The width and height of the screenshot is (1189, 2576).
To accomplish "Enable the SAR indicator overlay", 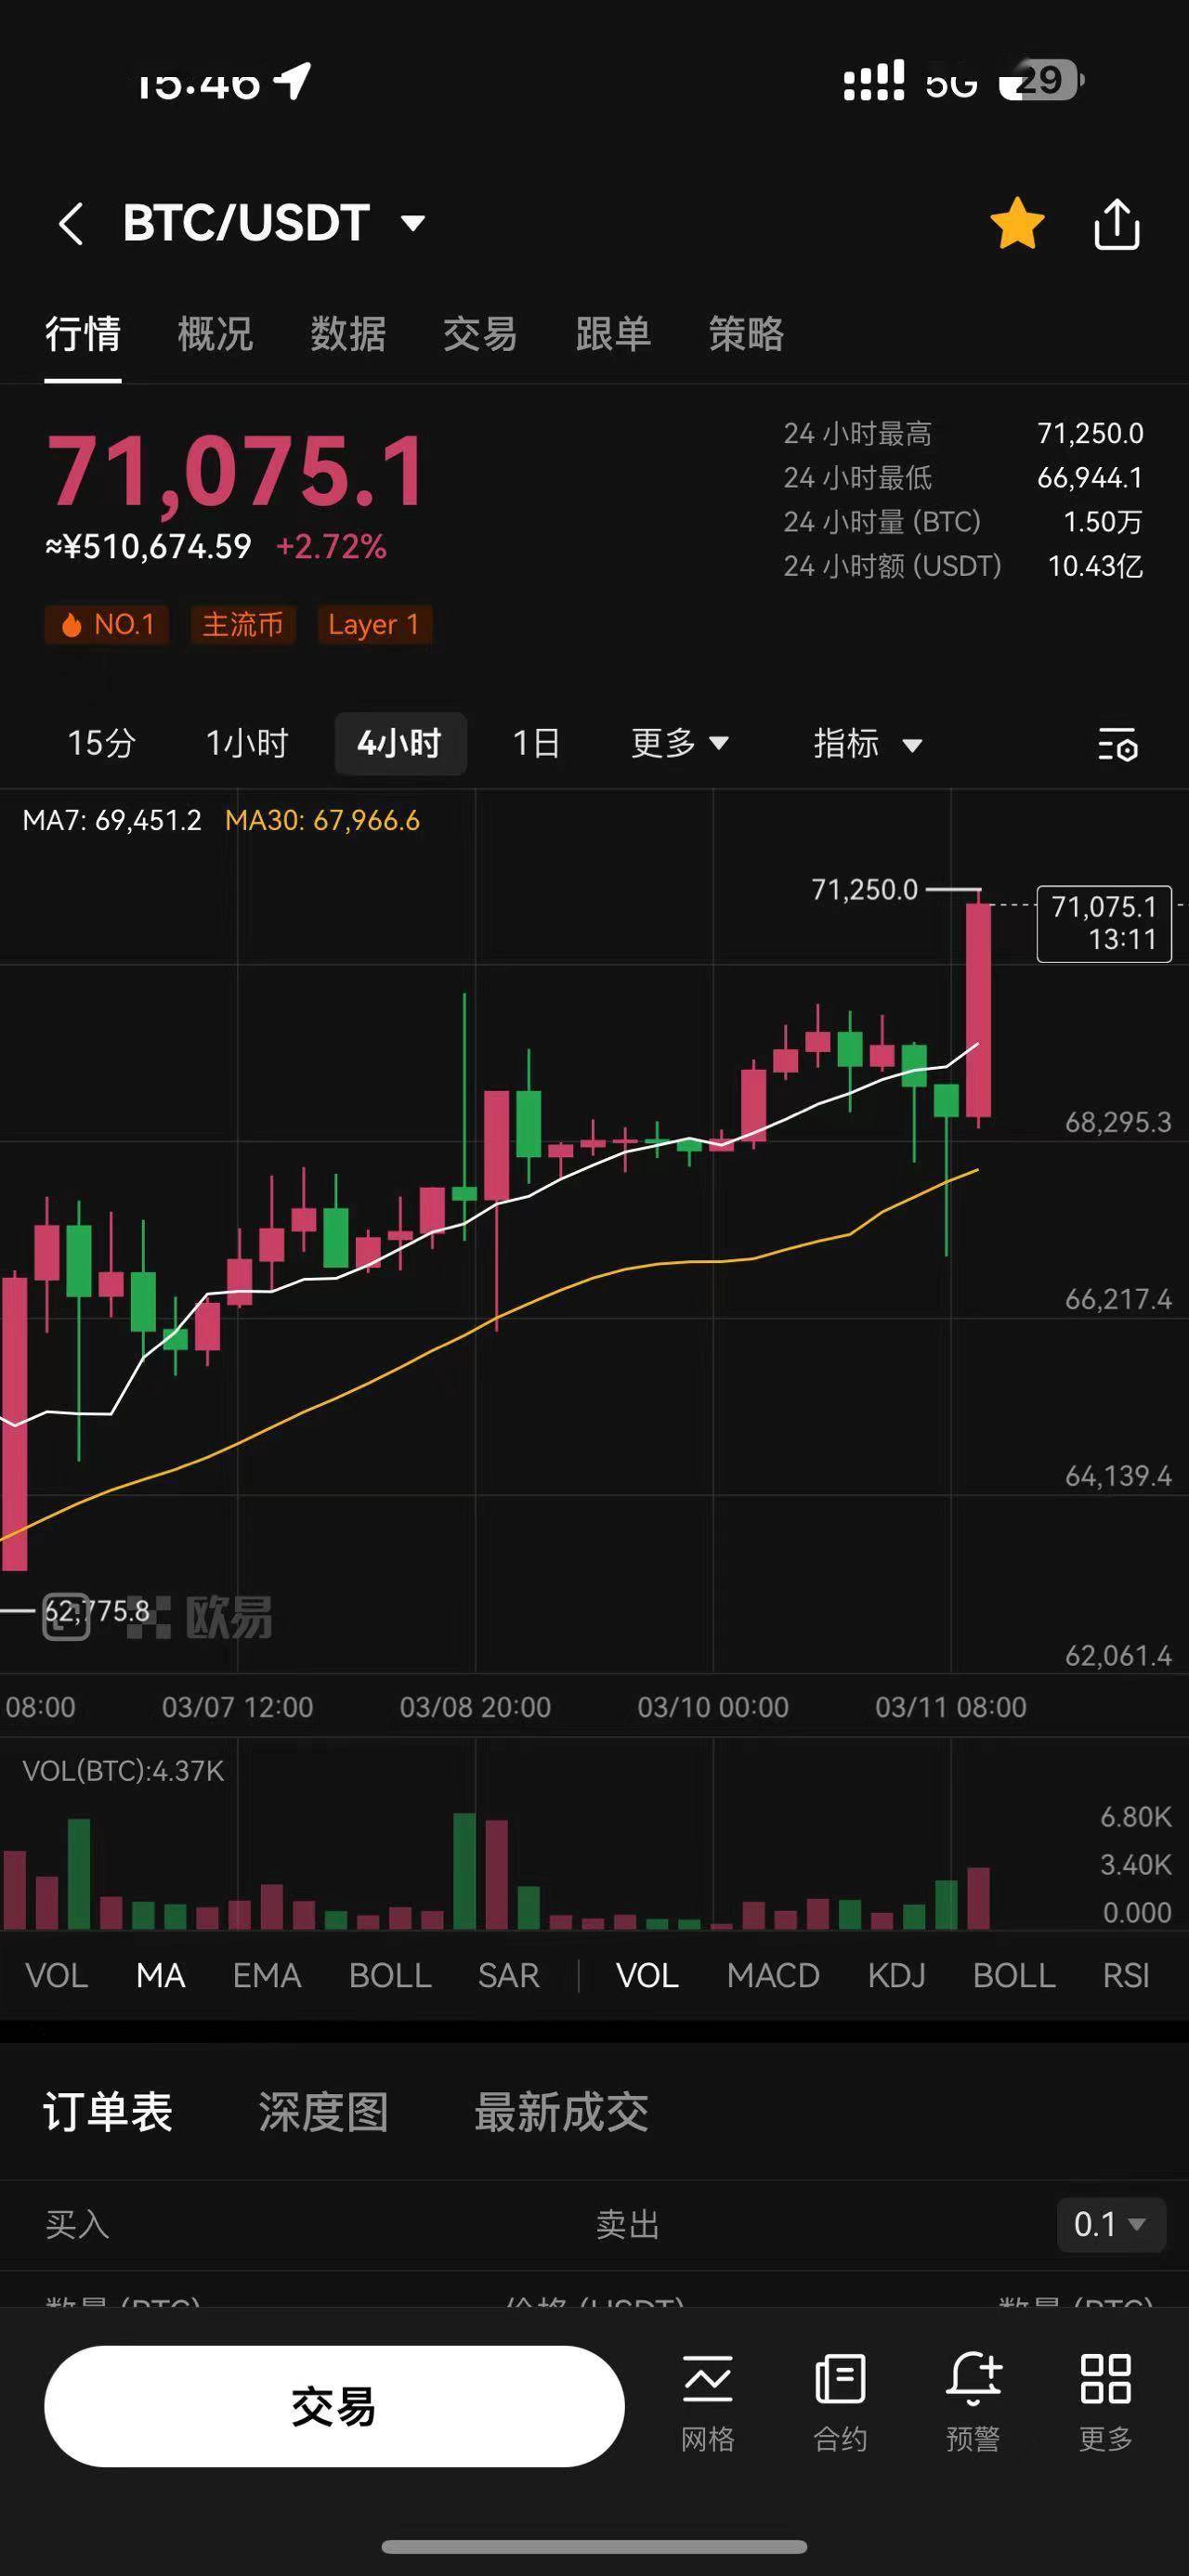I will 508,1975.
